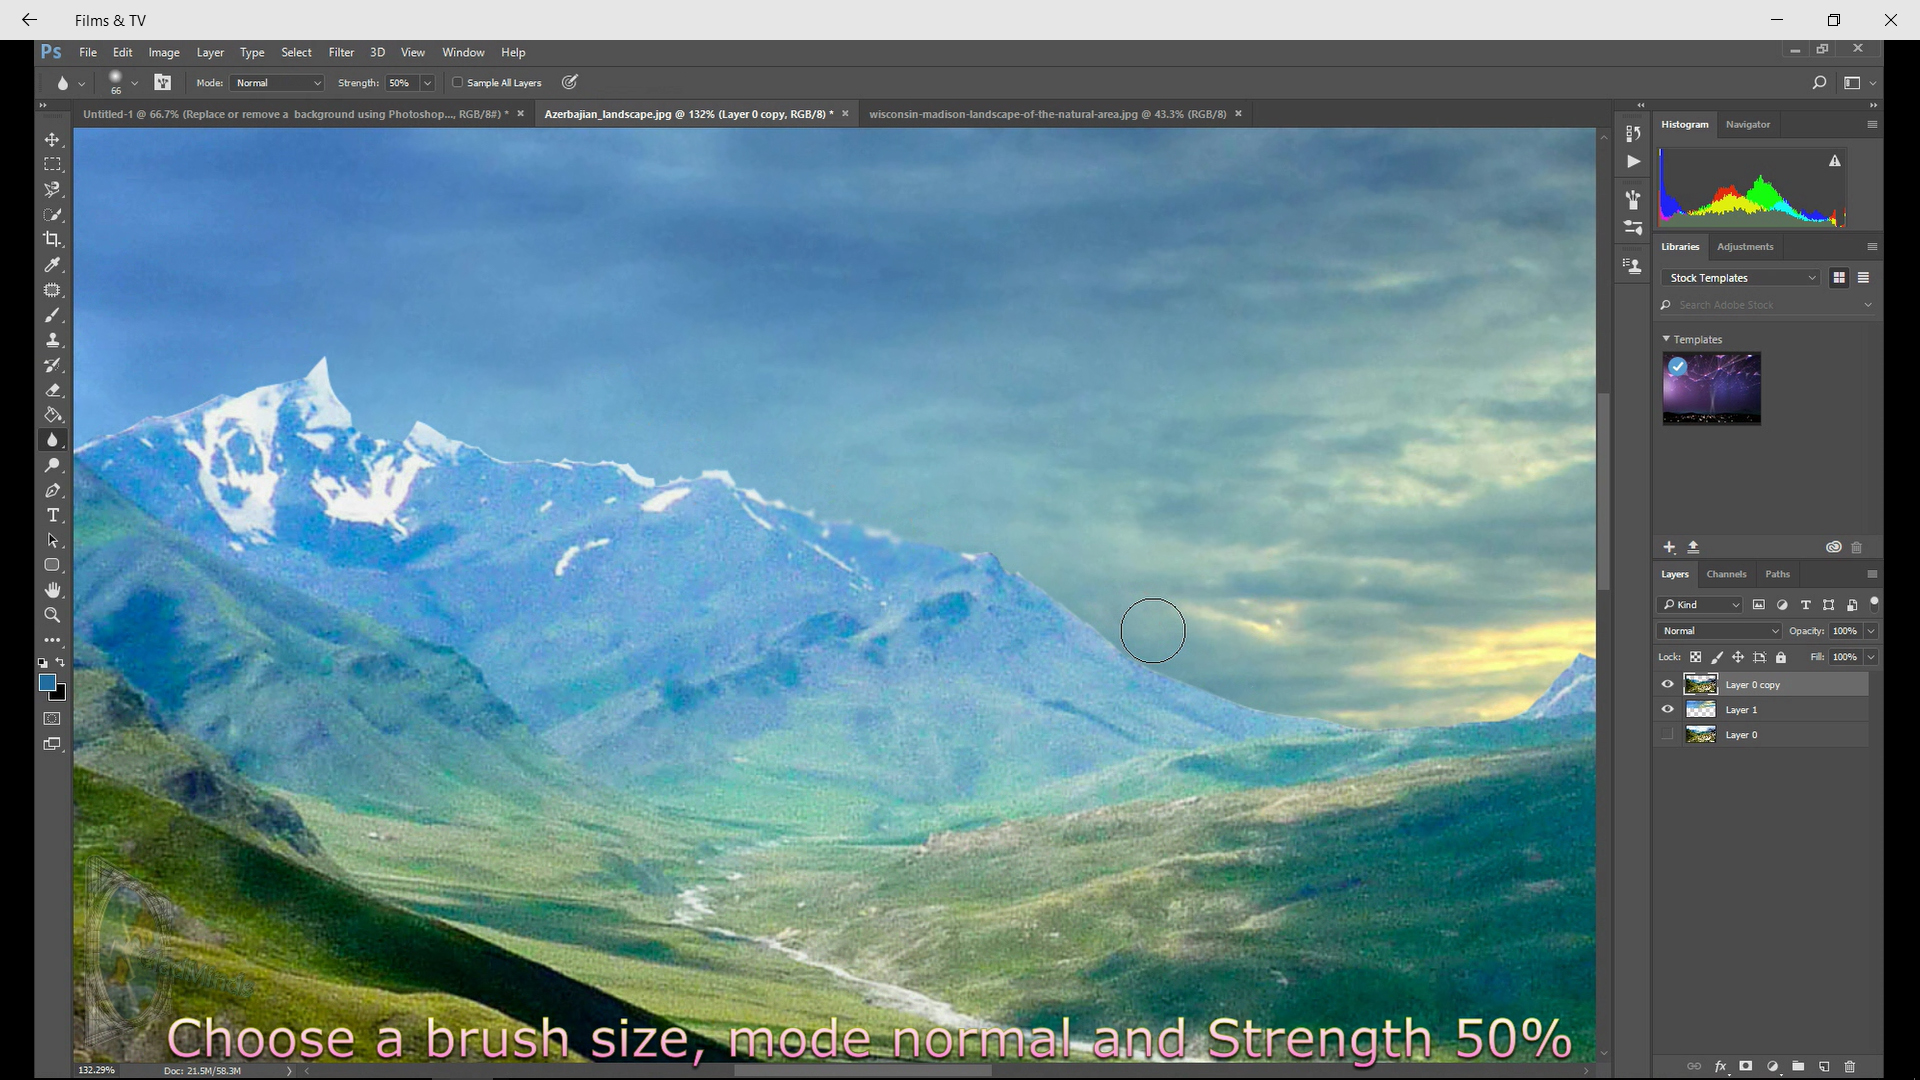Hide Layer 1 visibility eye
Image resolution: width=1920 pixels, height=1080 pixels.
[1667, 710]
